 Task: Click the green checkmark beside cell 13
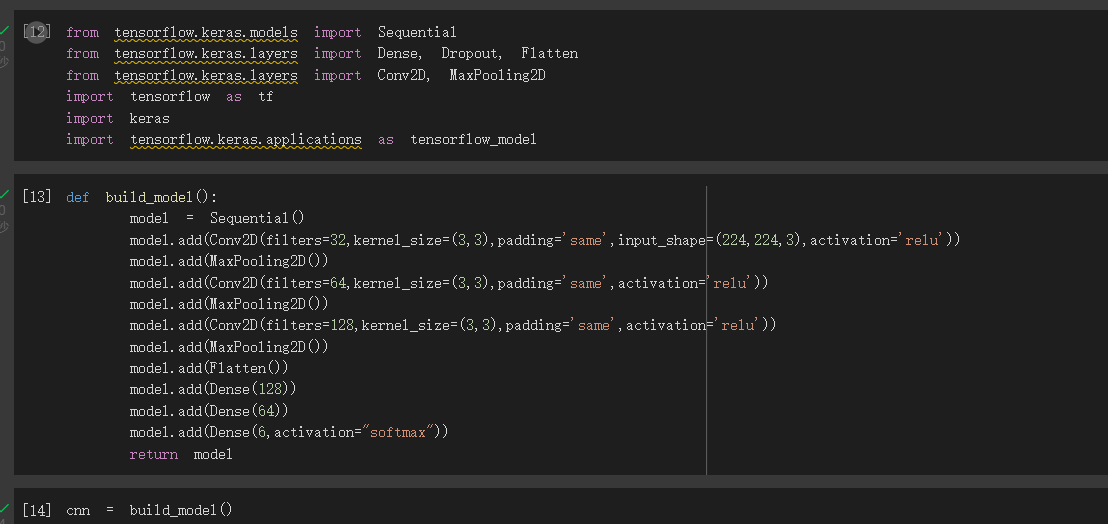pyautogui.click(x=4, y=194)
